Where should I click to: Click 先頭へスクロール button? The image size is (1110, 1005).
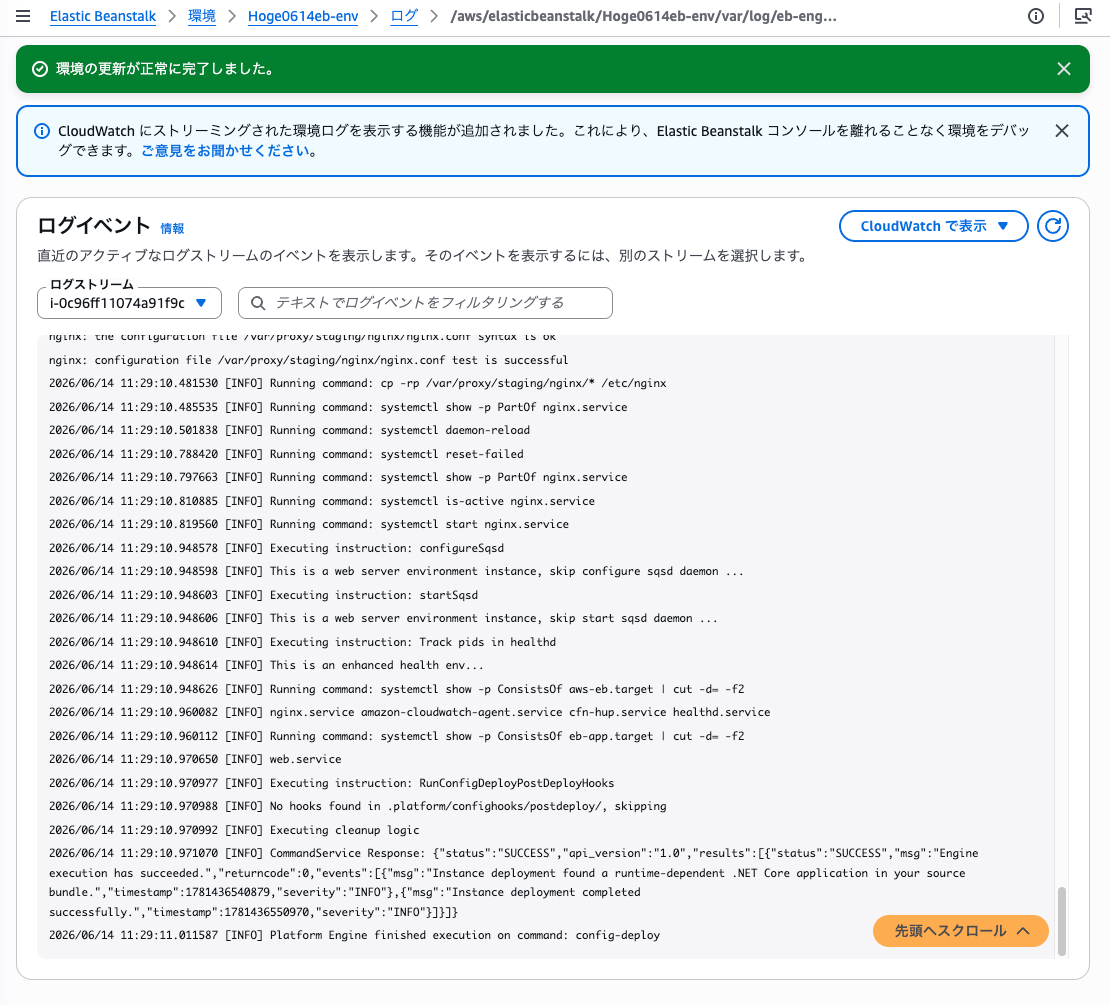[961, 931]
